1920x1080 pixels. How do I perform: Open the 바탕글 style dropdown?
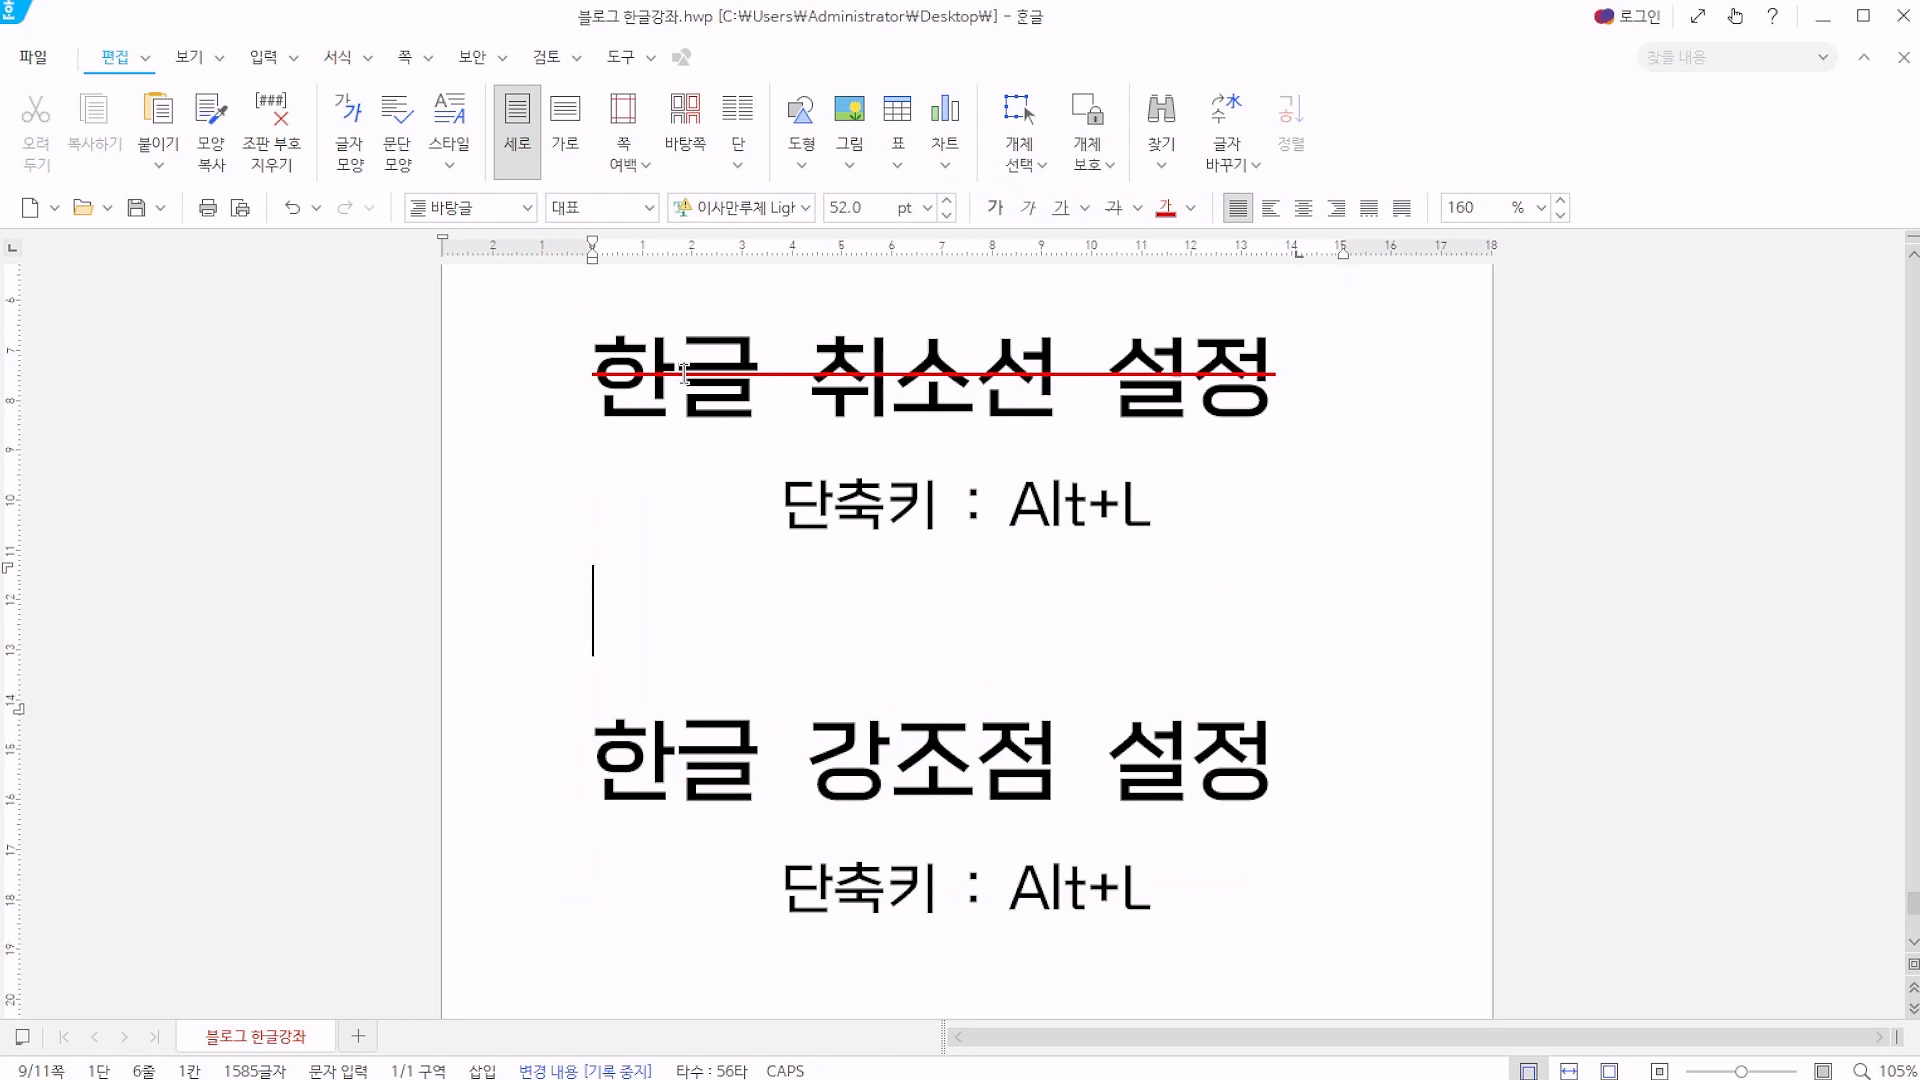(527, 208)
